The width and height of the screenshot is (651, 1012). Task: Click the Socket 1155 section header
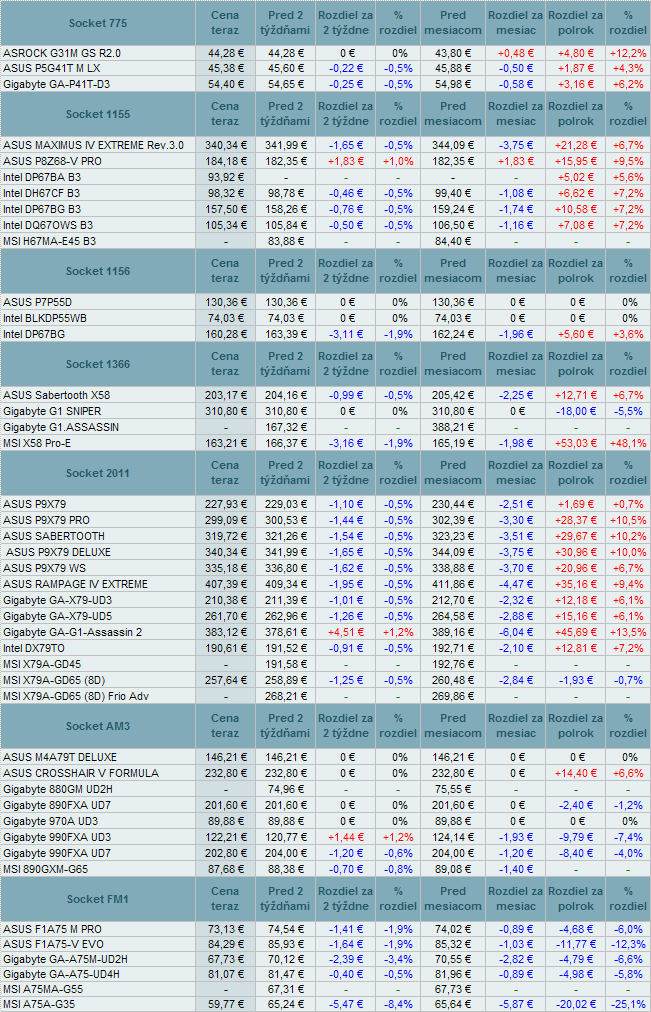[98, 114]
